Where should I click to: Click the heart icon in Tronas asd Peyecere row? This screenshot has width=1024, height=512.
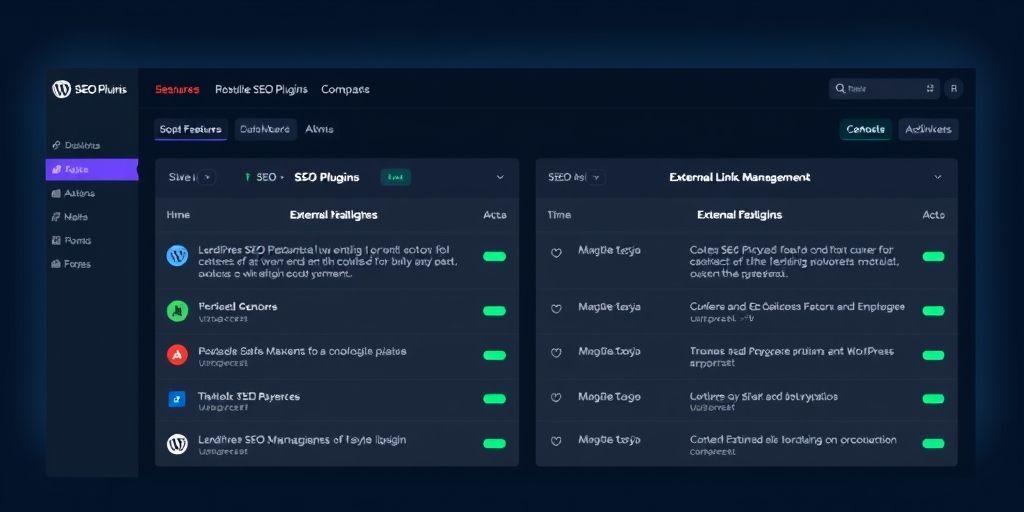point(556,353)
